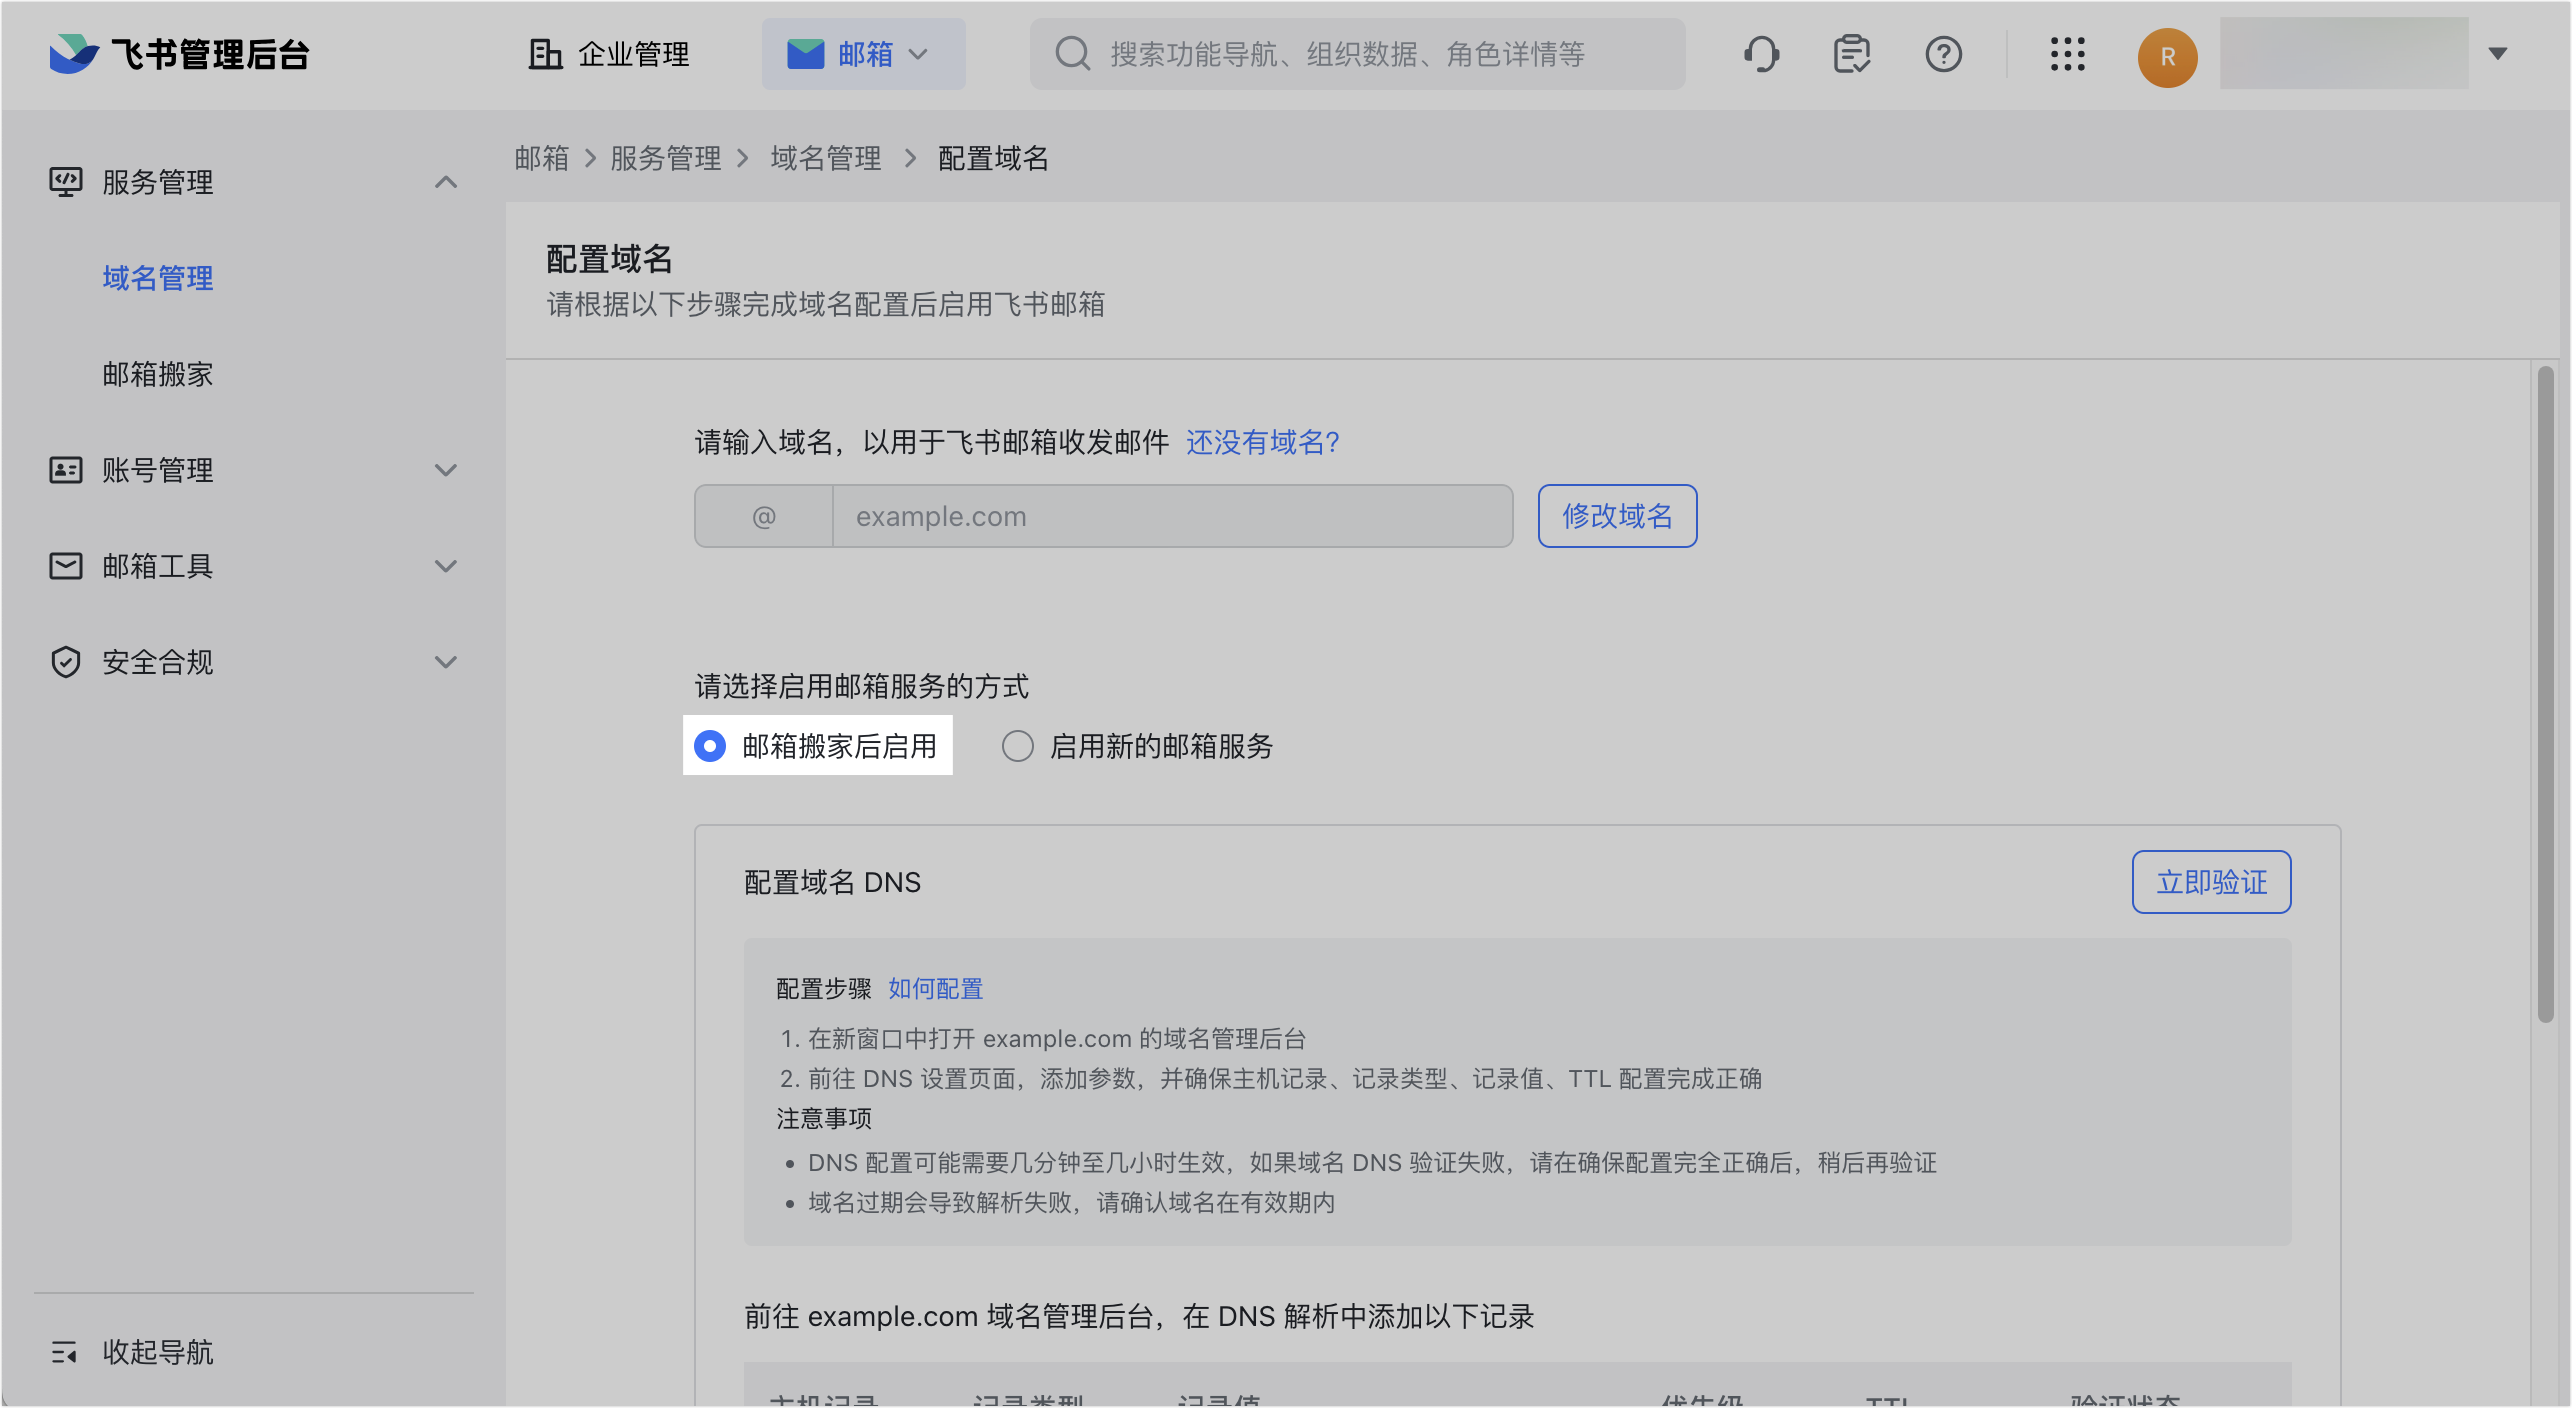Open customer support headset icon
2572x1408 pixels.
pyautogui.click(x=1762, y=54)
